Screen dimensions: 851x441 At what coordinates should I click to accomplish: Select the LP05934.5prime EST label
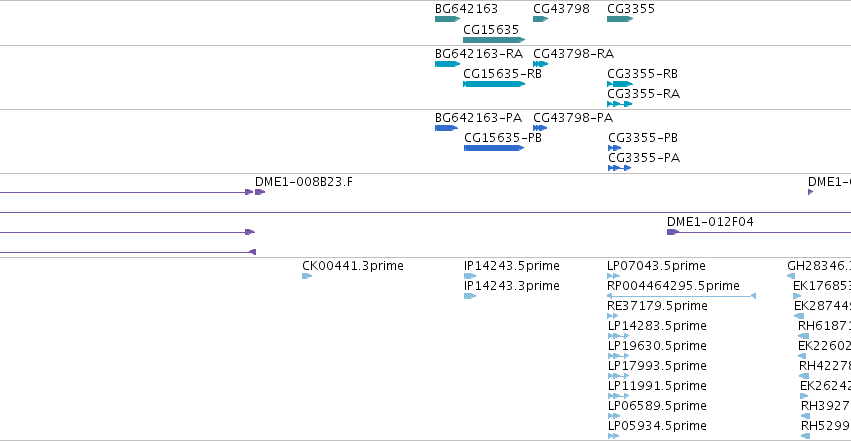(x=657, y=426)
